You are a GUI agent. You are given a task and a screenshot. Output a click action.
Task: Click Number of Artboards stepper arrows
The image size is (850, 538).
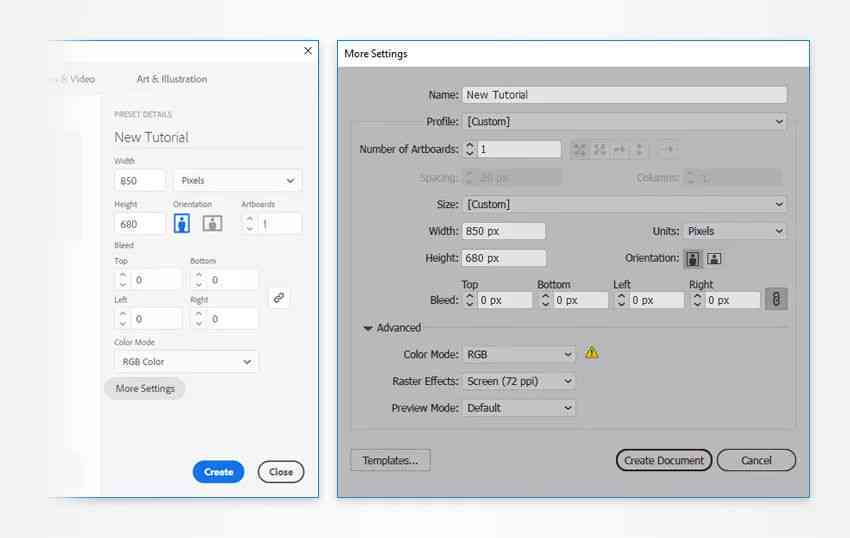click(x=469, y=149)
